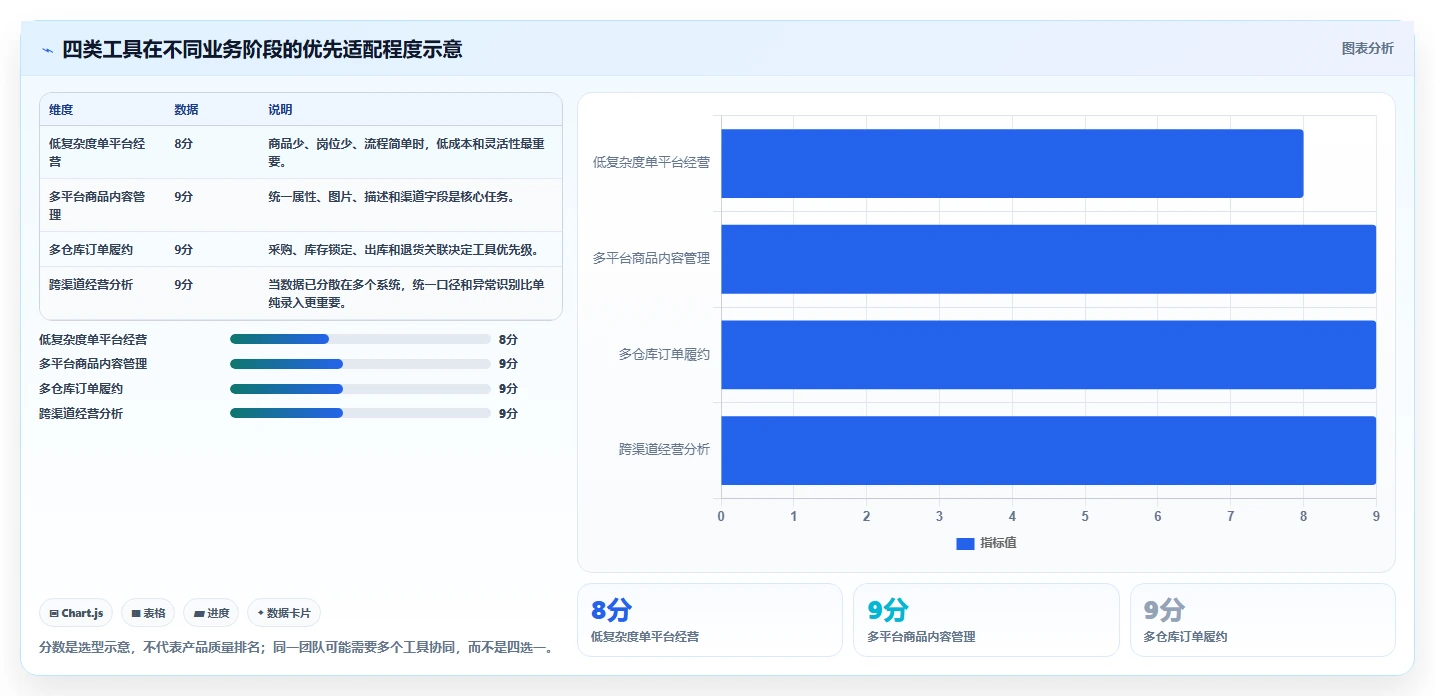Click the title 四类工具在不同业务阶段的优先适配程度示意
The image size is (1435, 696).
pyautogui.click(x=262, y=50)
